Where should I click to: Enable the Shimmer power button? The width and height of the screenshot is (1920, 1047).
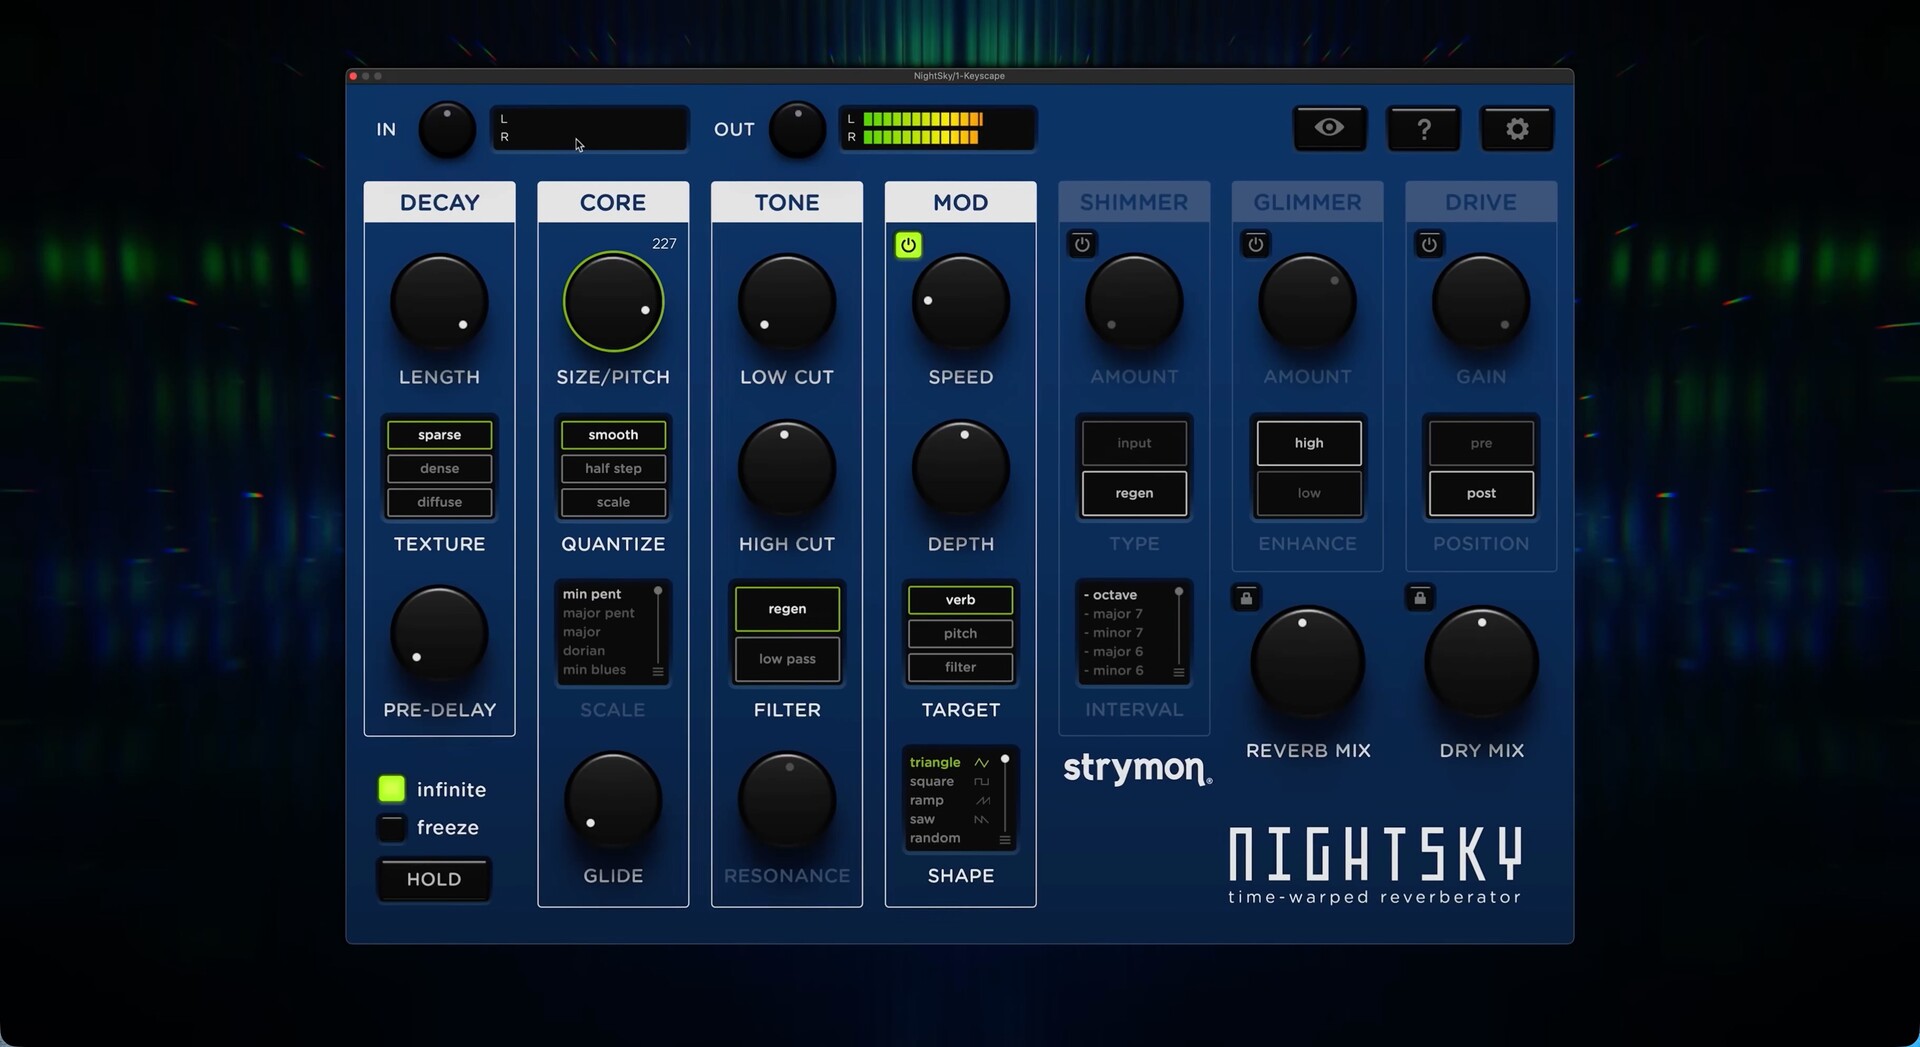coord(1082,244)
